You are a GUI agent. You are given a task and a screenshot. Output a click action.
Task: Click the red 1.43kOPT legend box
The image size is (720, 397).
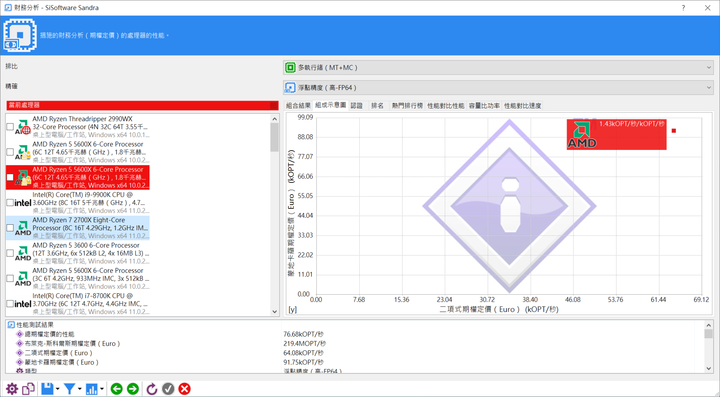point(616,134)
